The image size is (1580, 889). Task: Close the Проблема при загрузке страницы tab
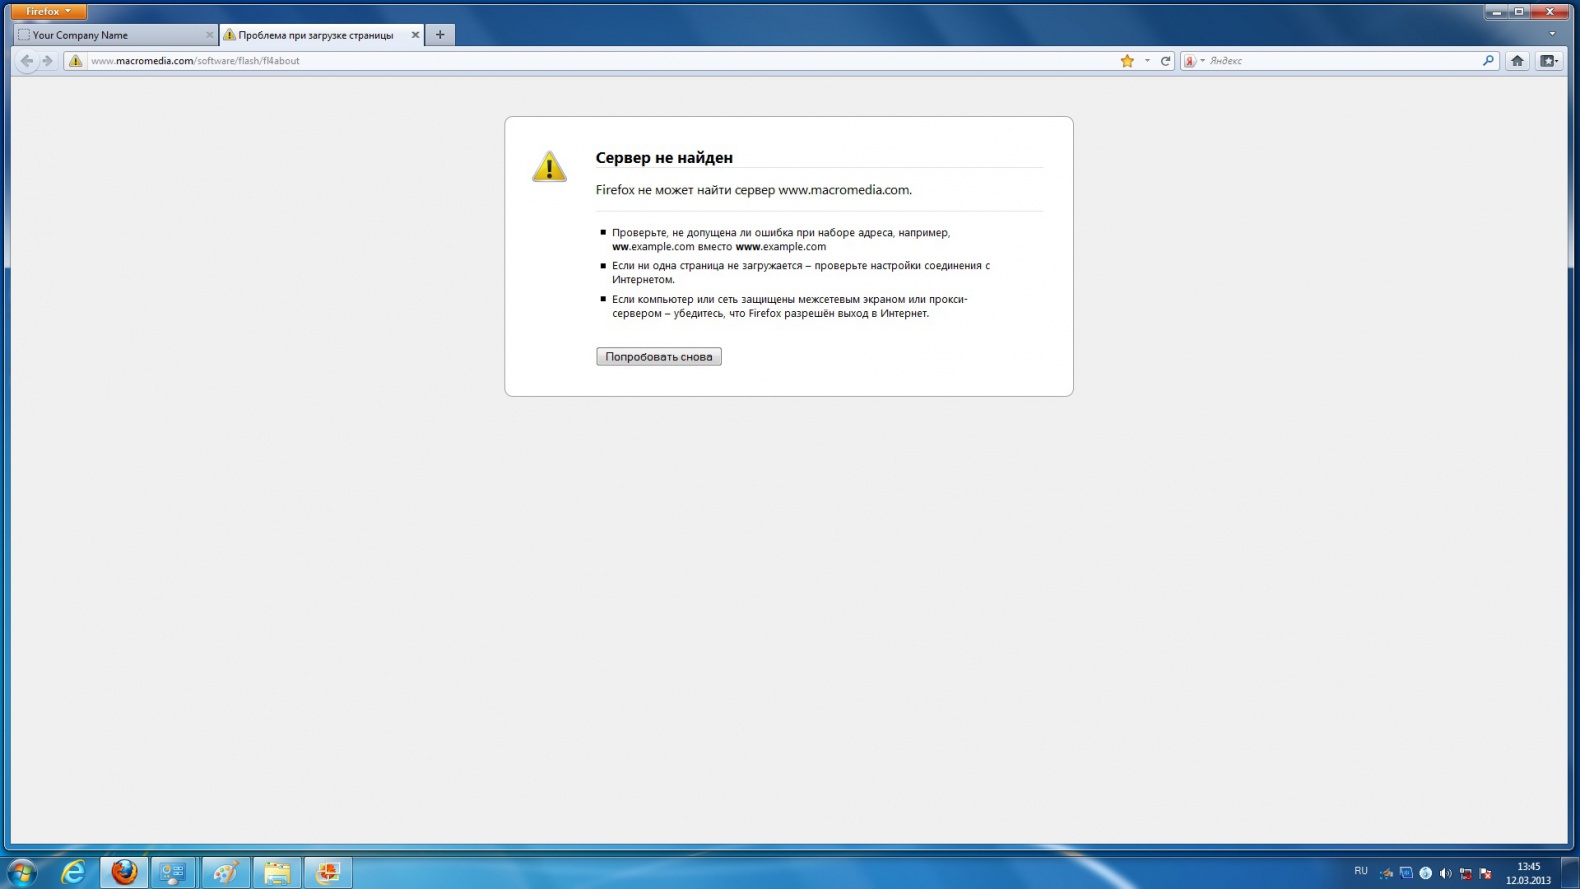415,35
